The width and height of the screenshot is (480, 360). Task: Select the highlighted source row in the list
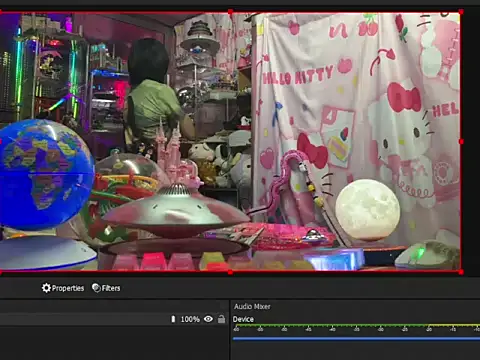click(113, 319)
